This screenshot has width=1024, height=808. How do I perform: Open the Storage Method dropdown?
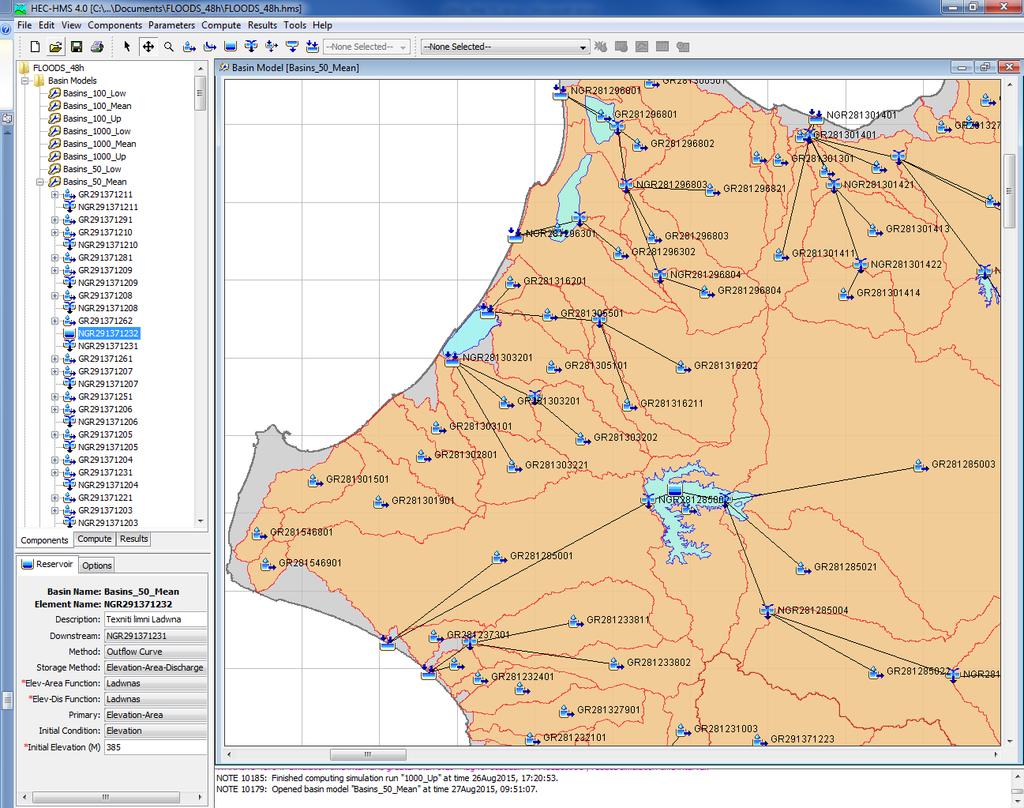[155, 668]
